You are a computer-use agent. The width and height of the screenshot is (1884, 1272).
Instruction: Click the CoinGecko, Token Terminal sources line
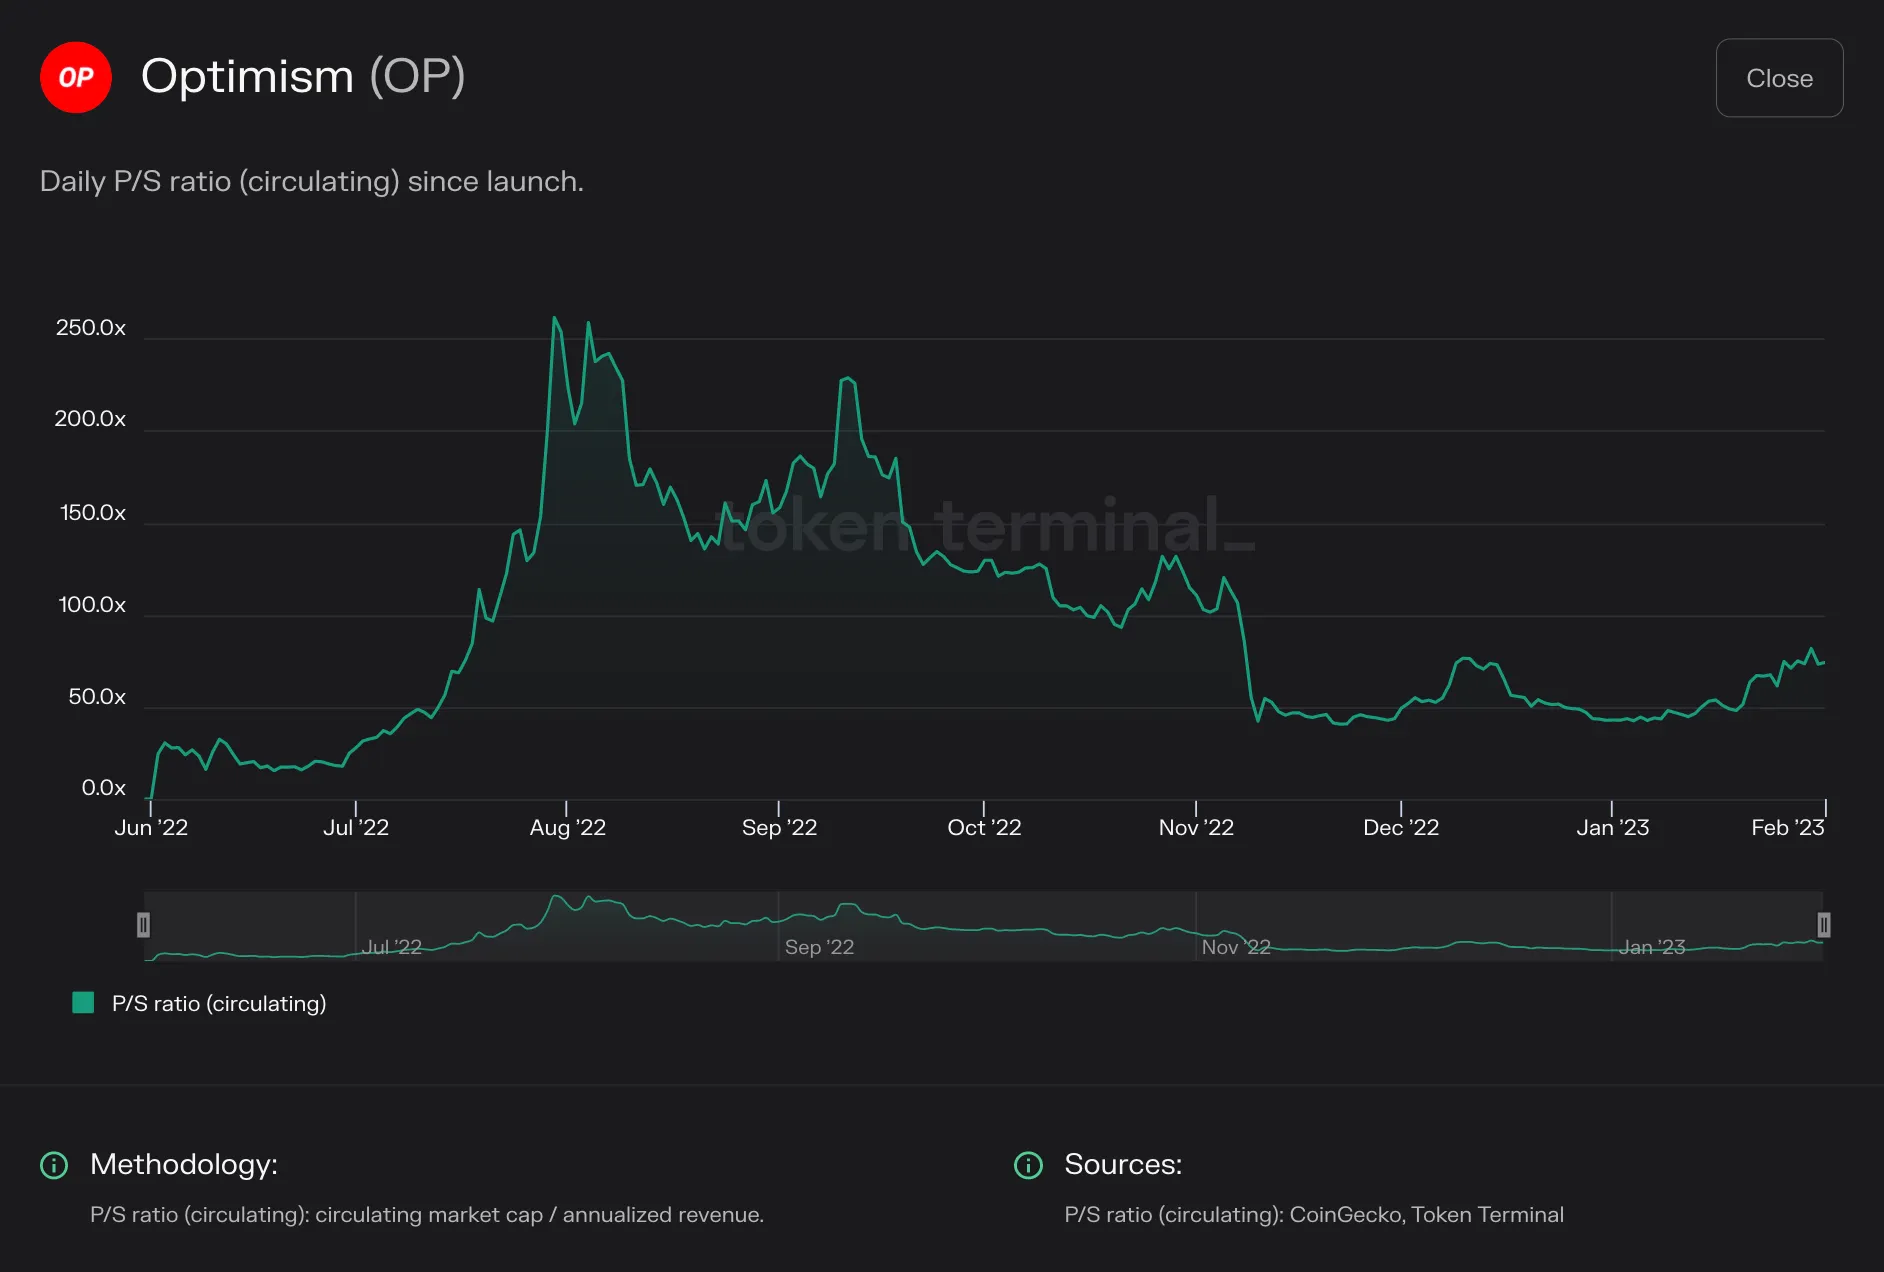[1314, 1215]
